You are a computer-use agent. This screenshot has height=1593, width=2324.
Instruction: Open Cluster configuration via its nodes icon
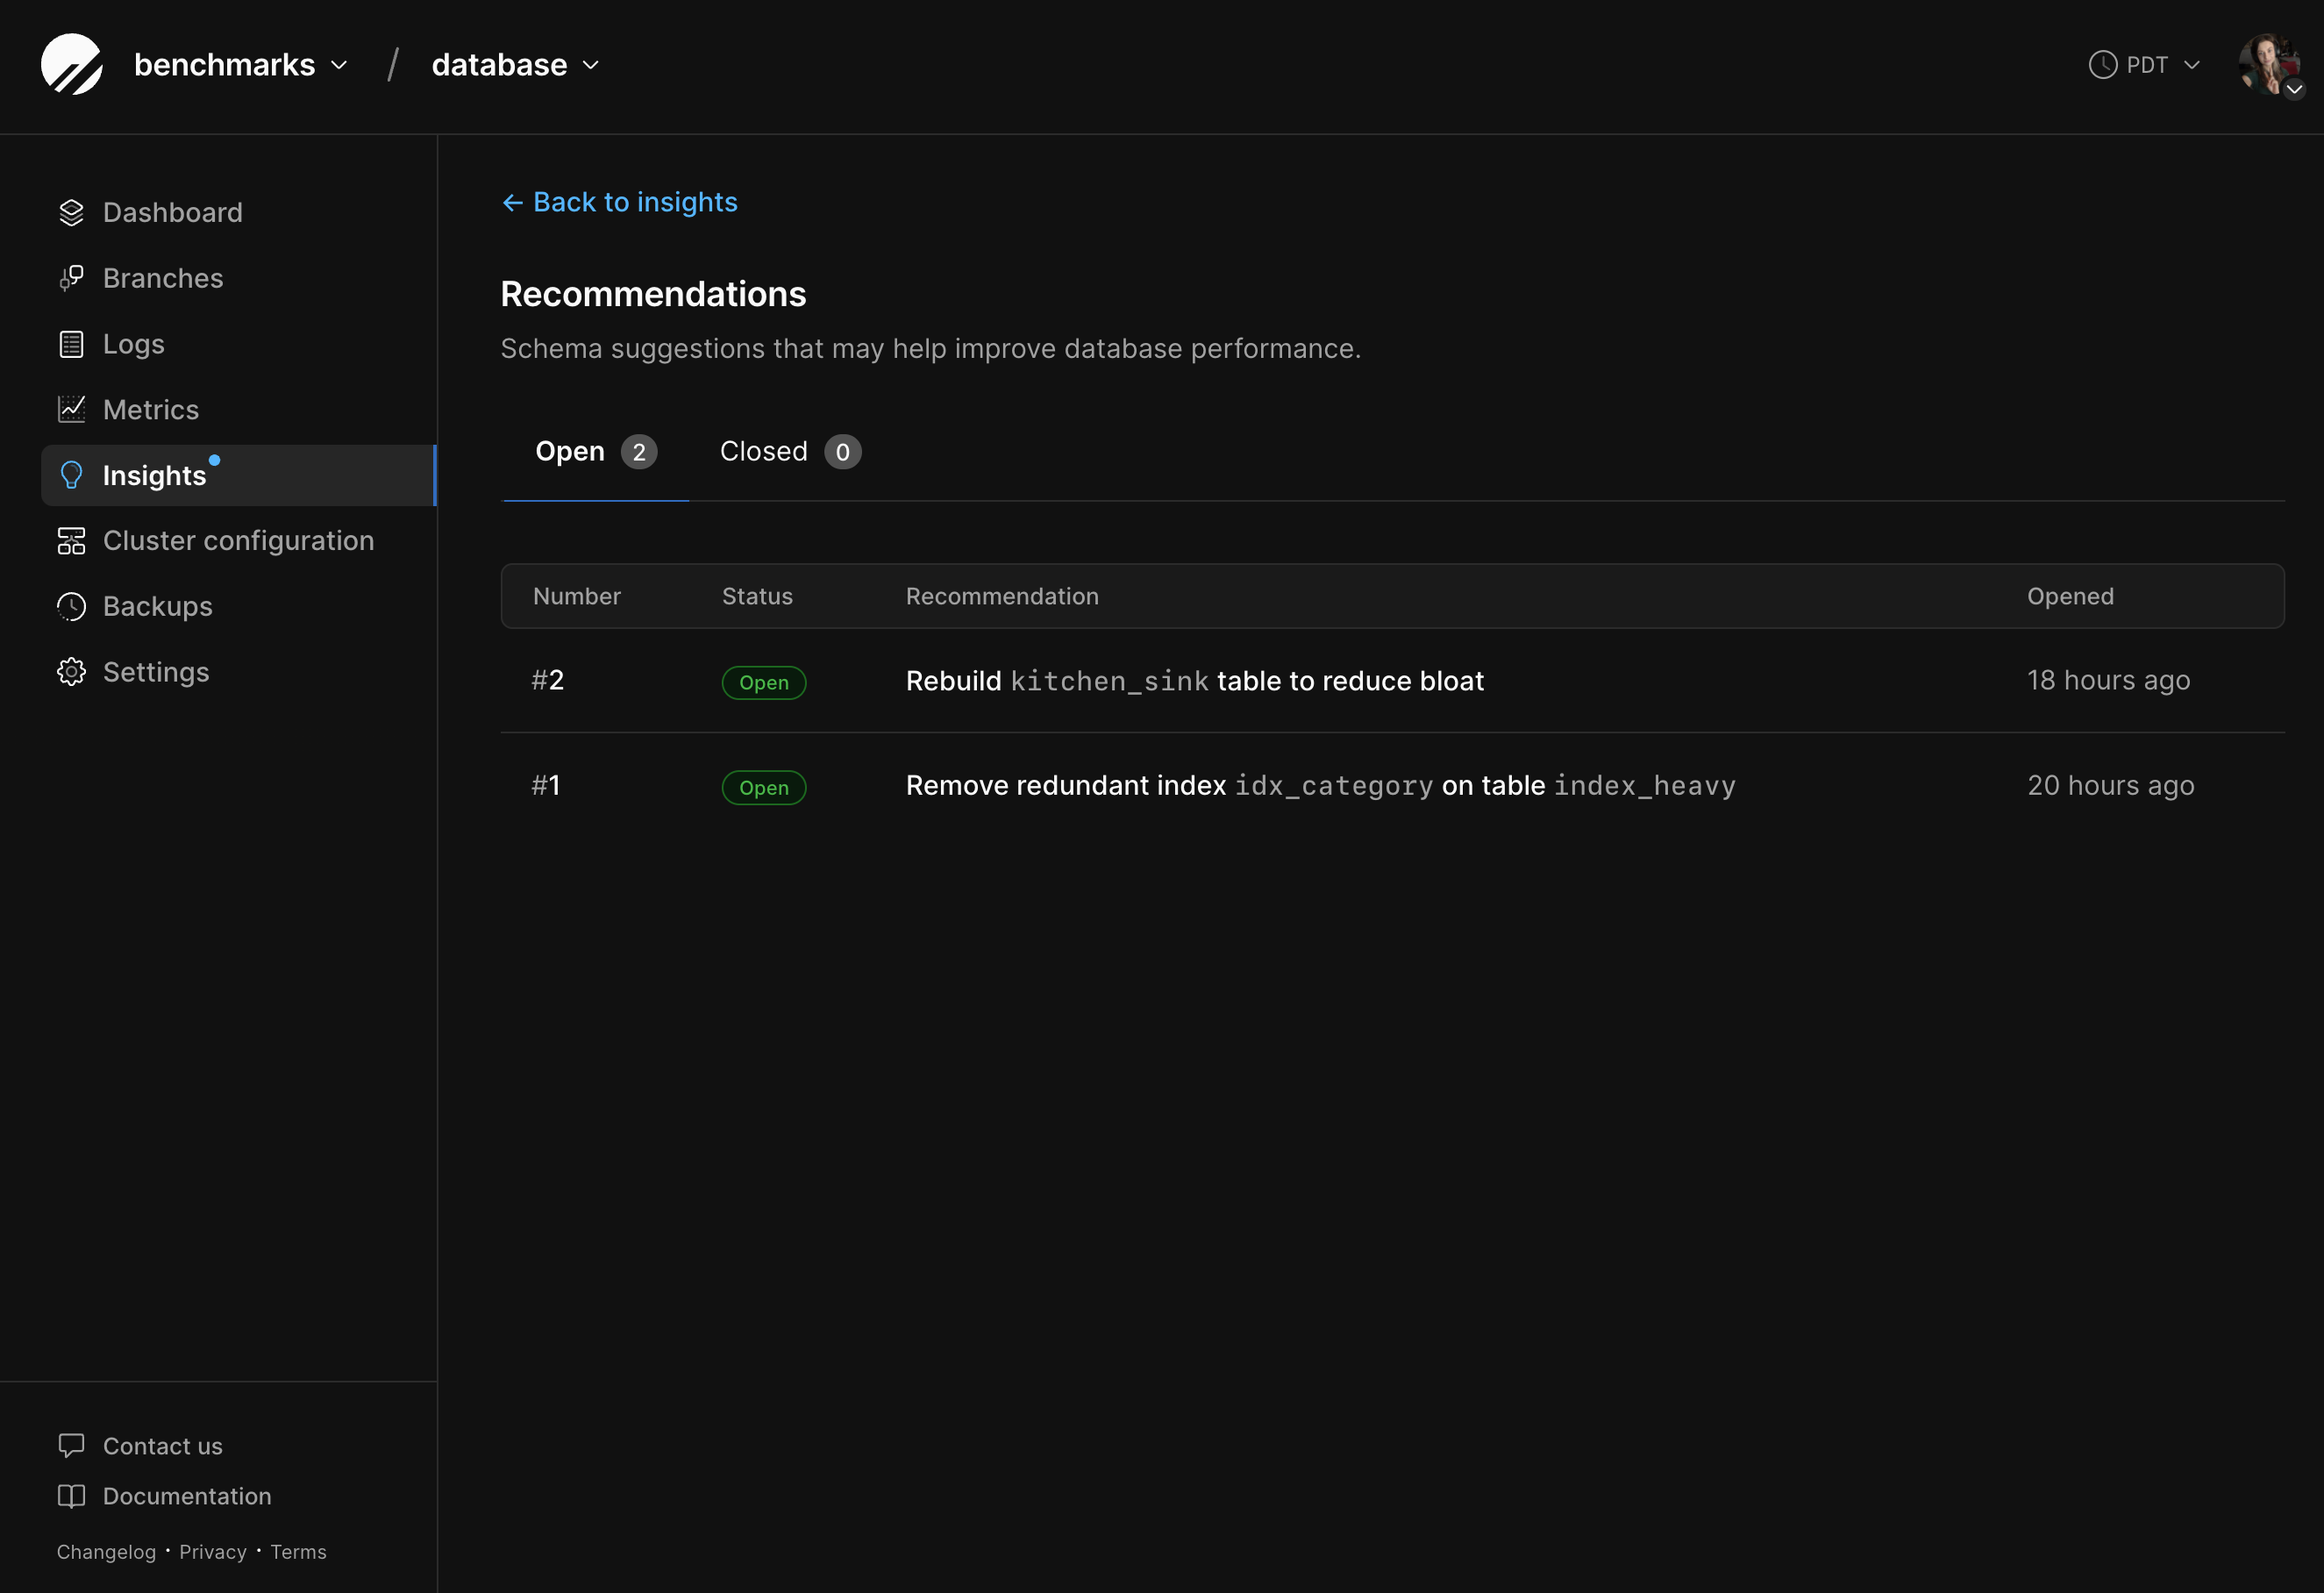click(70, 540)
